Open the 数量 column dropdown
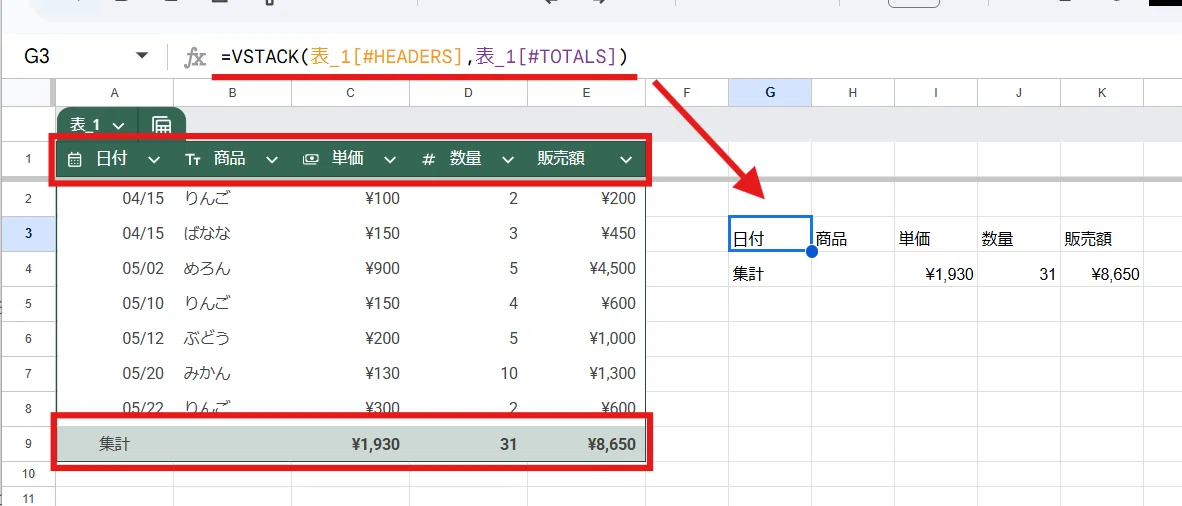 [508, 160]
